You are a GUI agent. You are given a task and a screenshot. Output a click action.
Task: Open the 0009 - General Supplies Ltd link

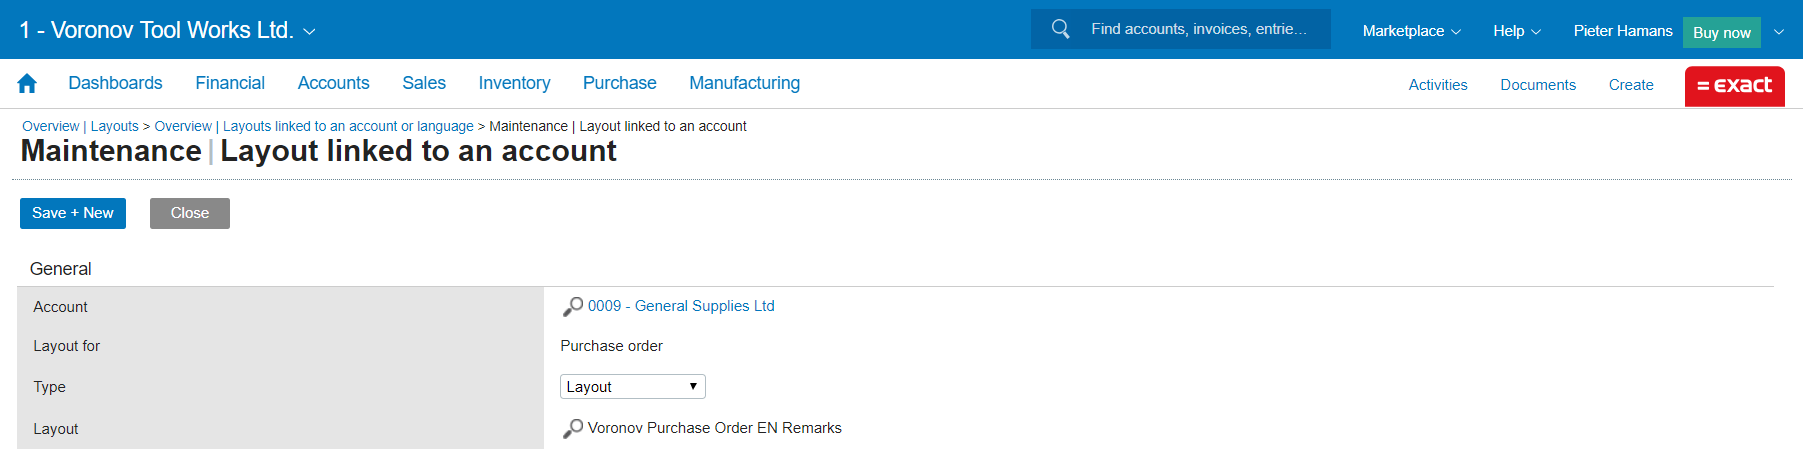click(x=681, y=306)
